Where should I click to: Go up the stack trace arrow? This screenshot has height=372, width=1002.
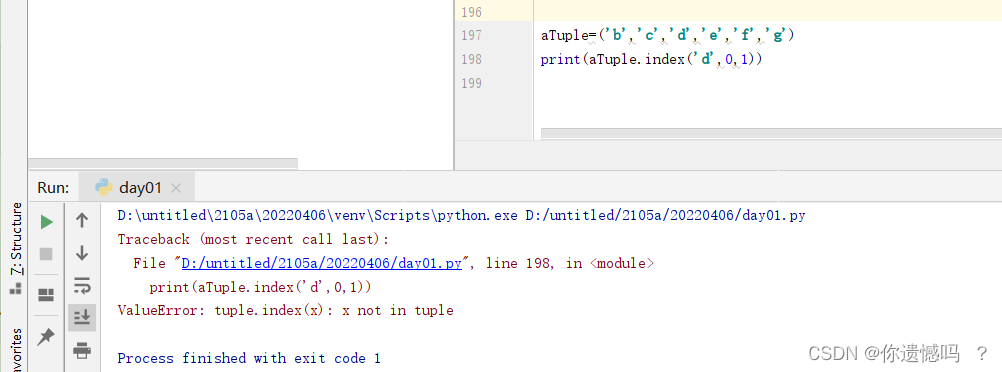[x=82, y=221]
